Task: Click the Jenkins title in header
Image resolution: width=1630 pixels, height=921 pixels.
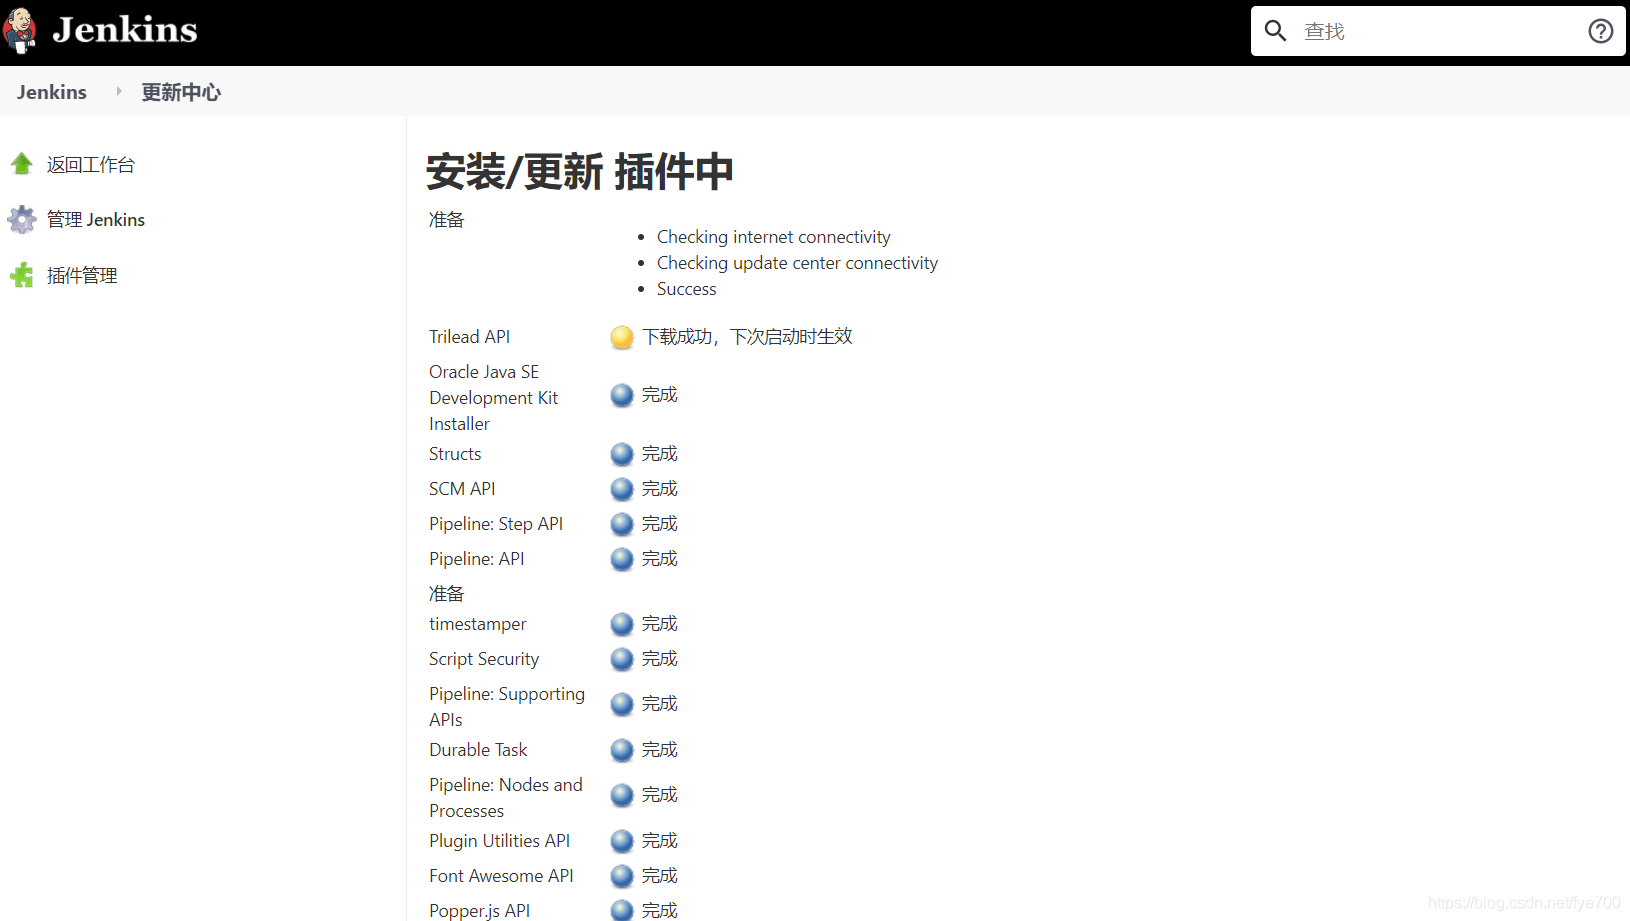Action: coord(125,30)
